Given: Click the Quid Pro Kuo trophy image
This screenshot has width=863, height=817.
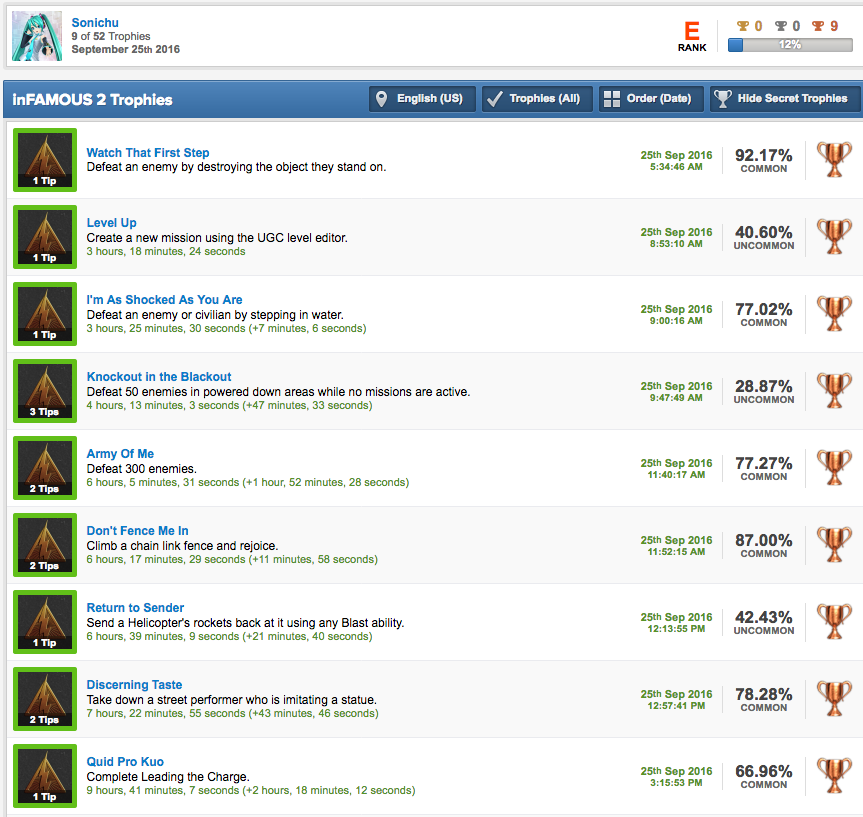Looking at the screenshot, I should pyautogui.click(x=45, y=776).
